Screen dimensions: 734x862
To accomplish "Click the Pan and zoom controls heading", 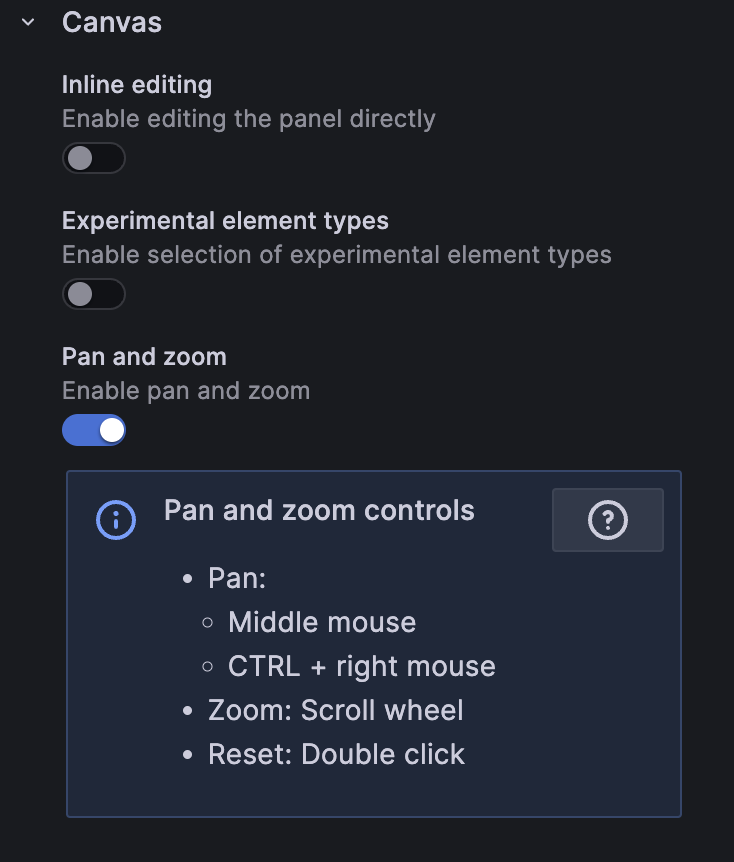I will point(319,510).
